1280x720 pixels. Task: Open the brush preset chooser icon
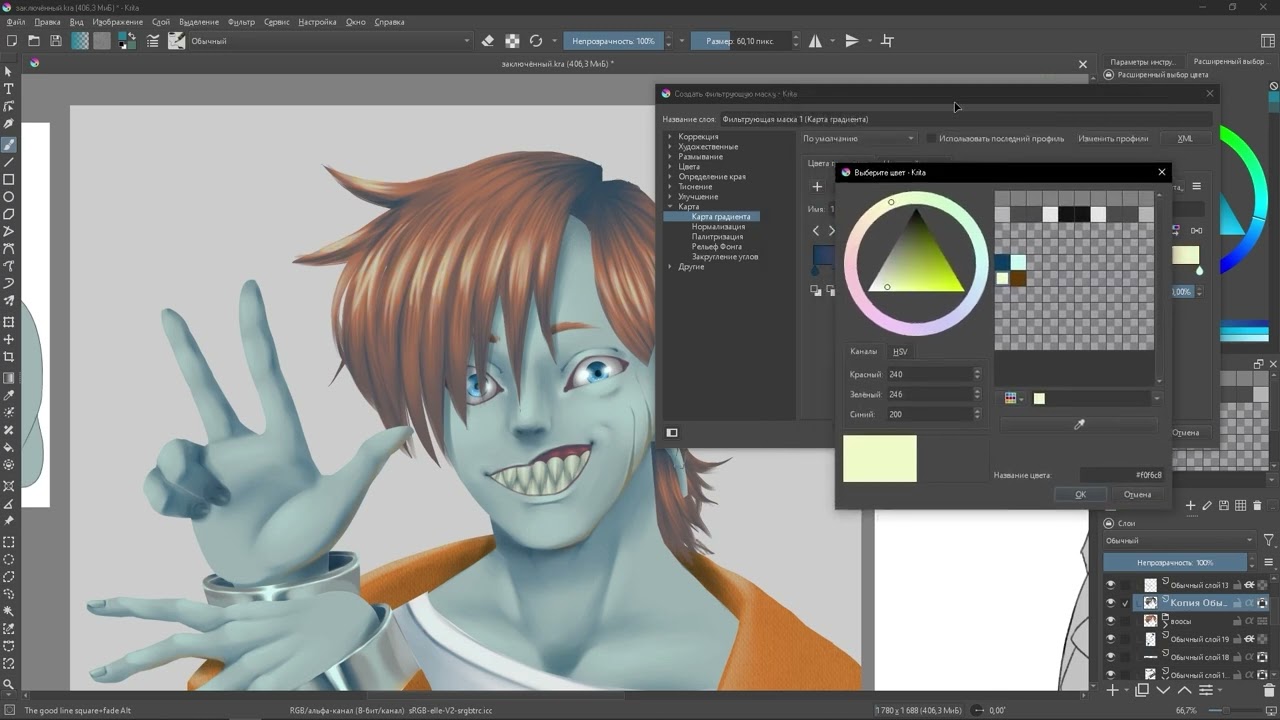(x=176, y=41)
